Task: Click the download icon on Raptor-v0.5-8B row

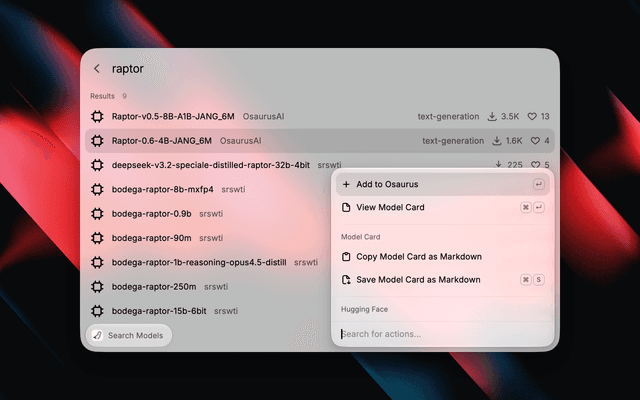Action: tap(492, 116)
